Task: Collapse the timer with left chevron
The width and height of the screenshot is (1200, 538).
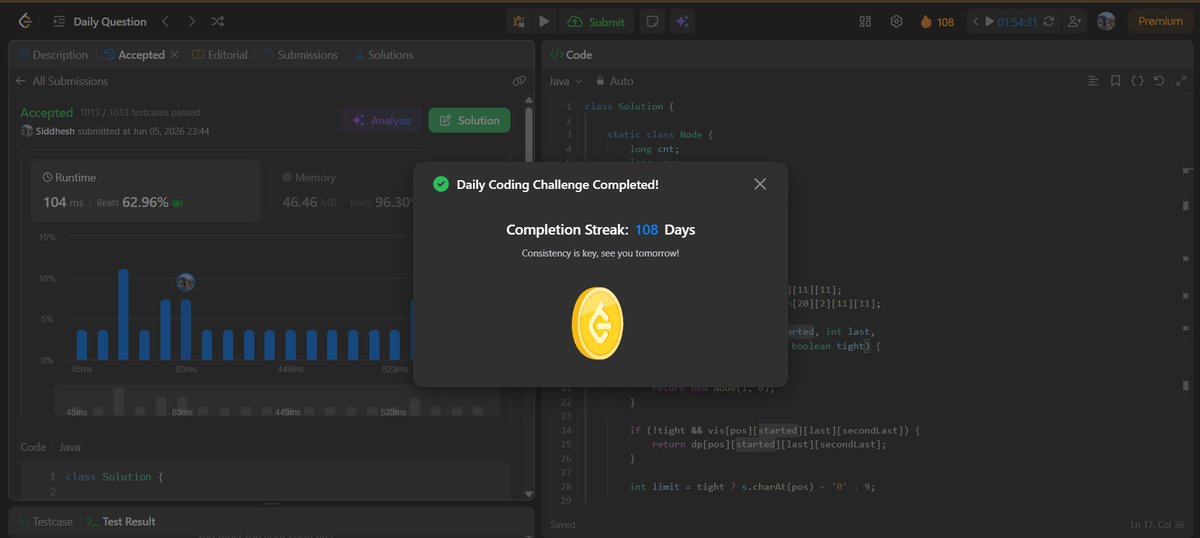Action: [976, 21]
